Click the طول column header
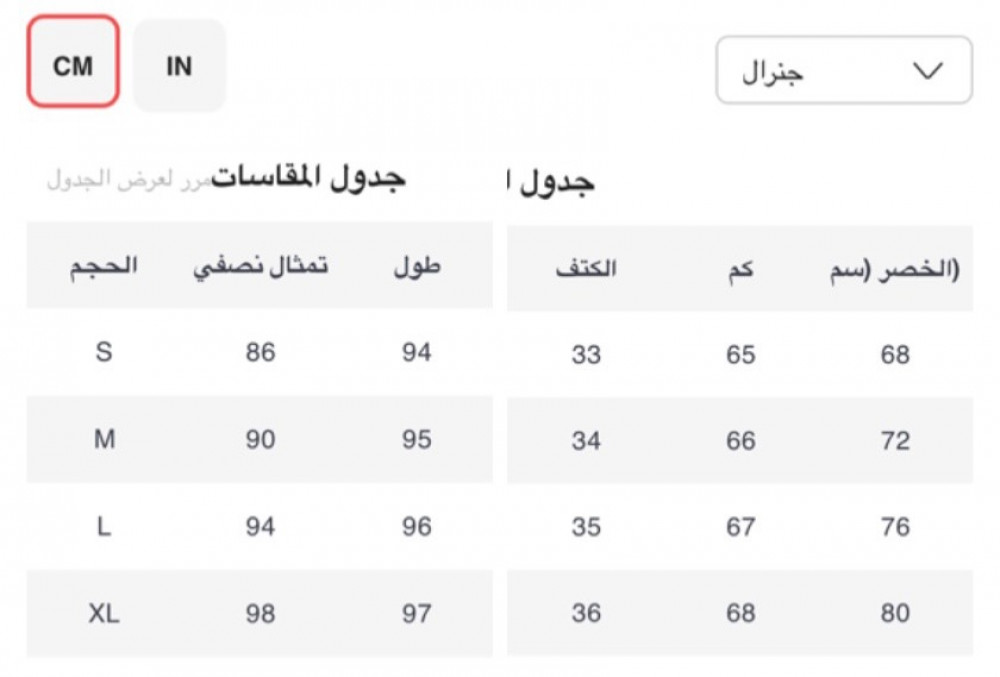Viewport: 1000px width, 677px height. [416, 267]
